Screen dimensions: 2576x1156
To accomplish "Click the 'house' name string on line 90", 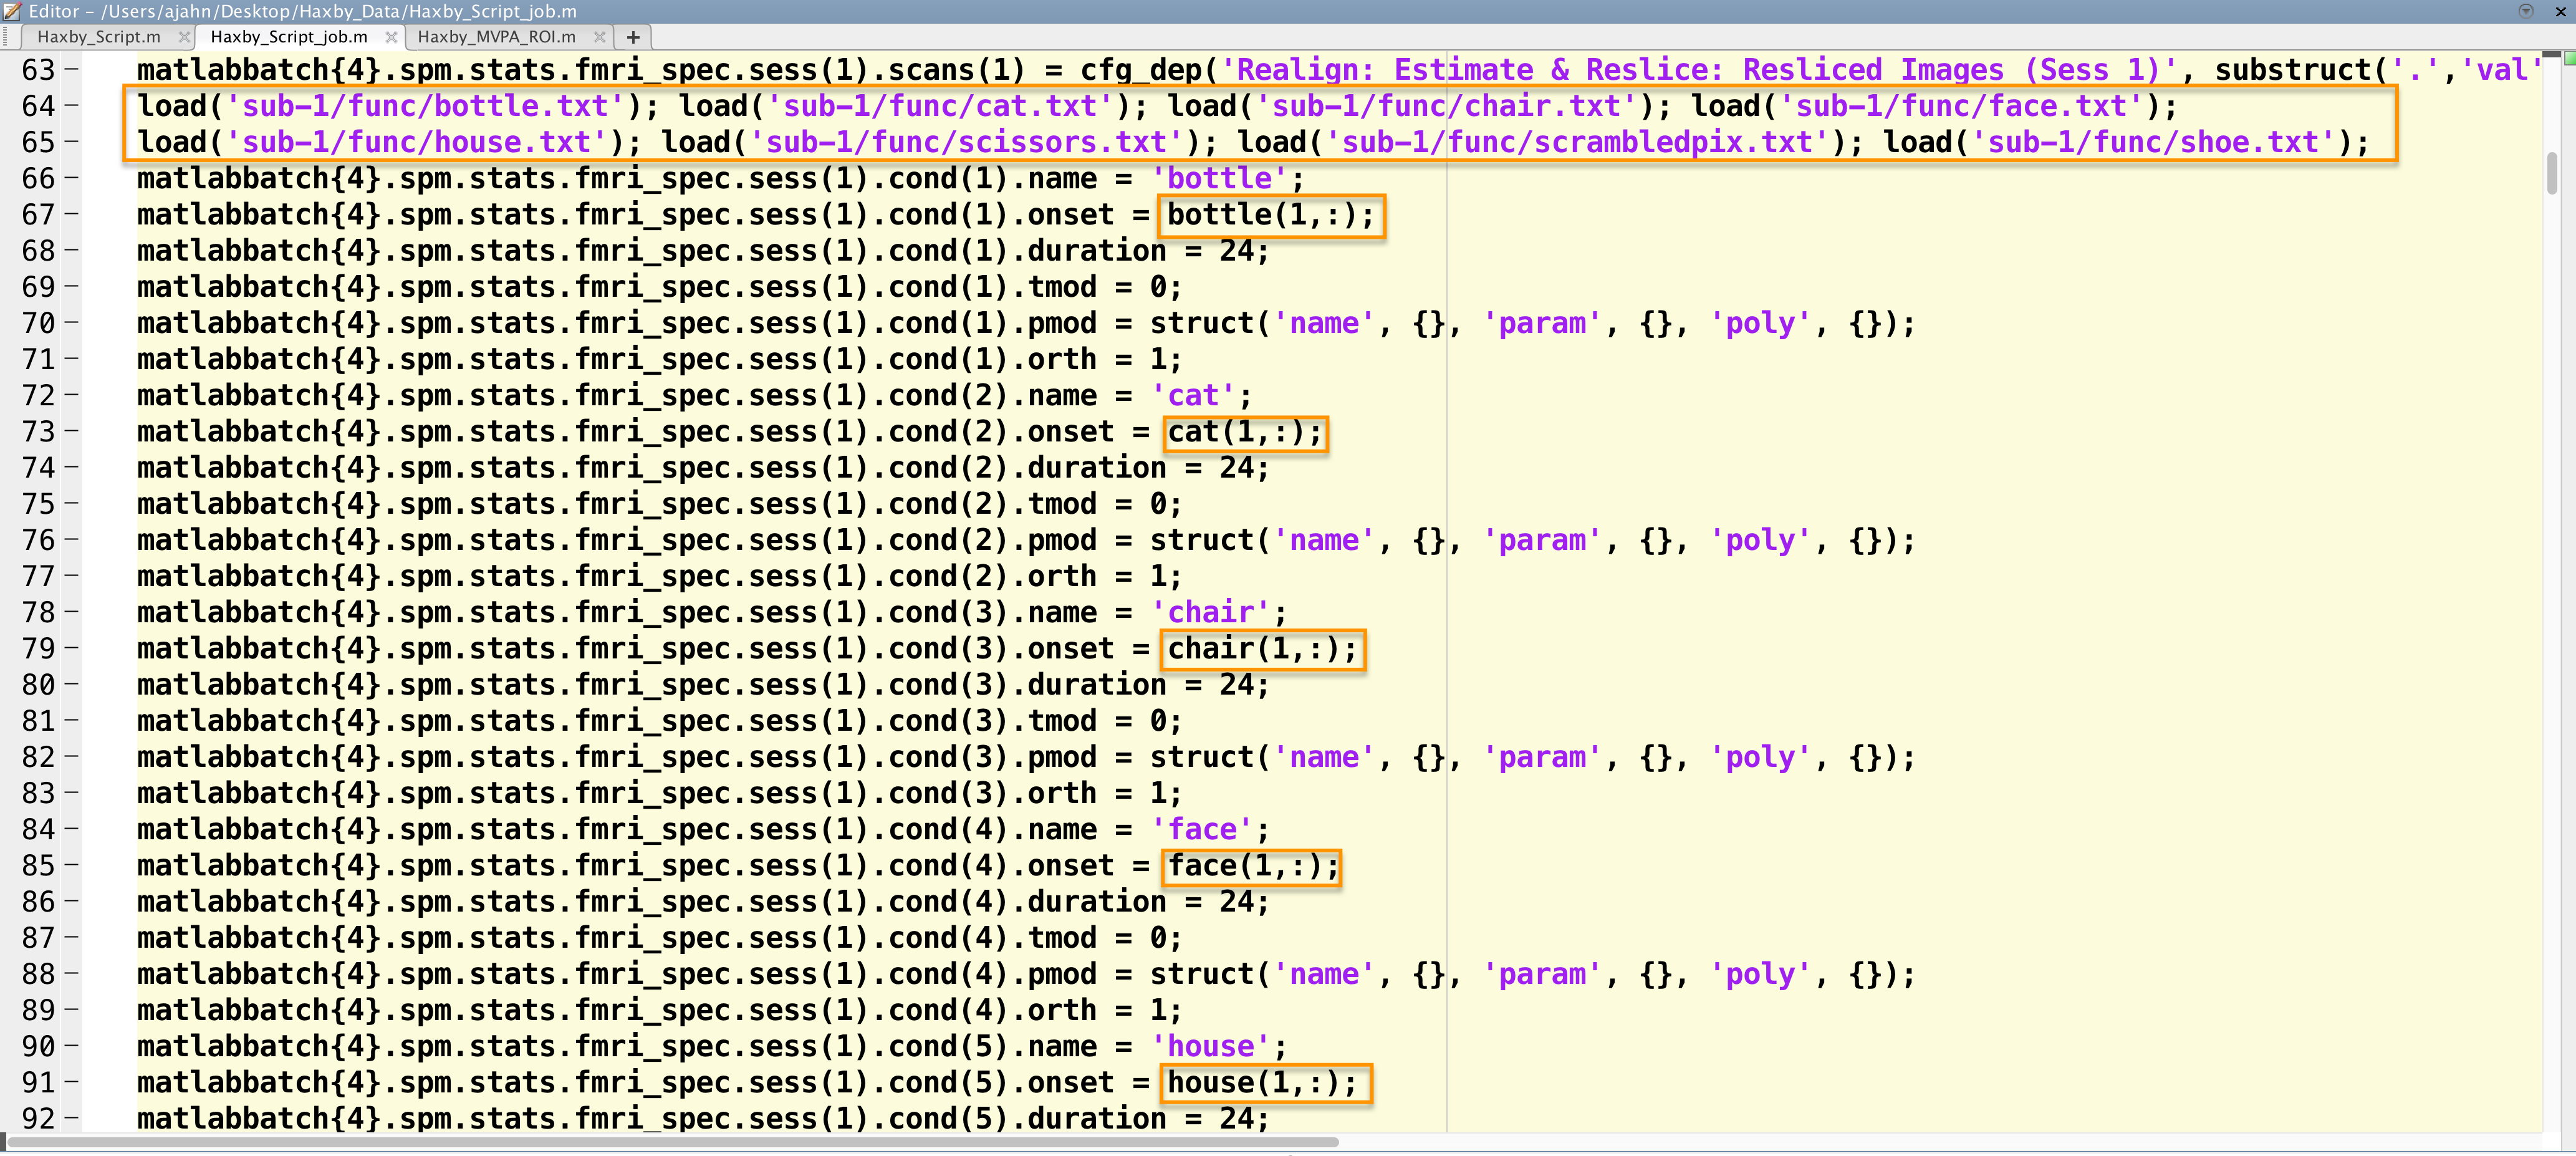I will coord(1209,1047).
